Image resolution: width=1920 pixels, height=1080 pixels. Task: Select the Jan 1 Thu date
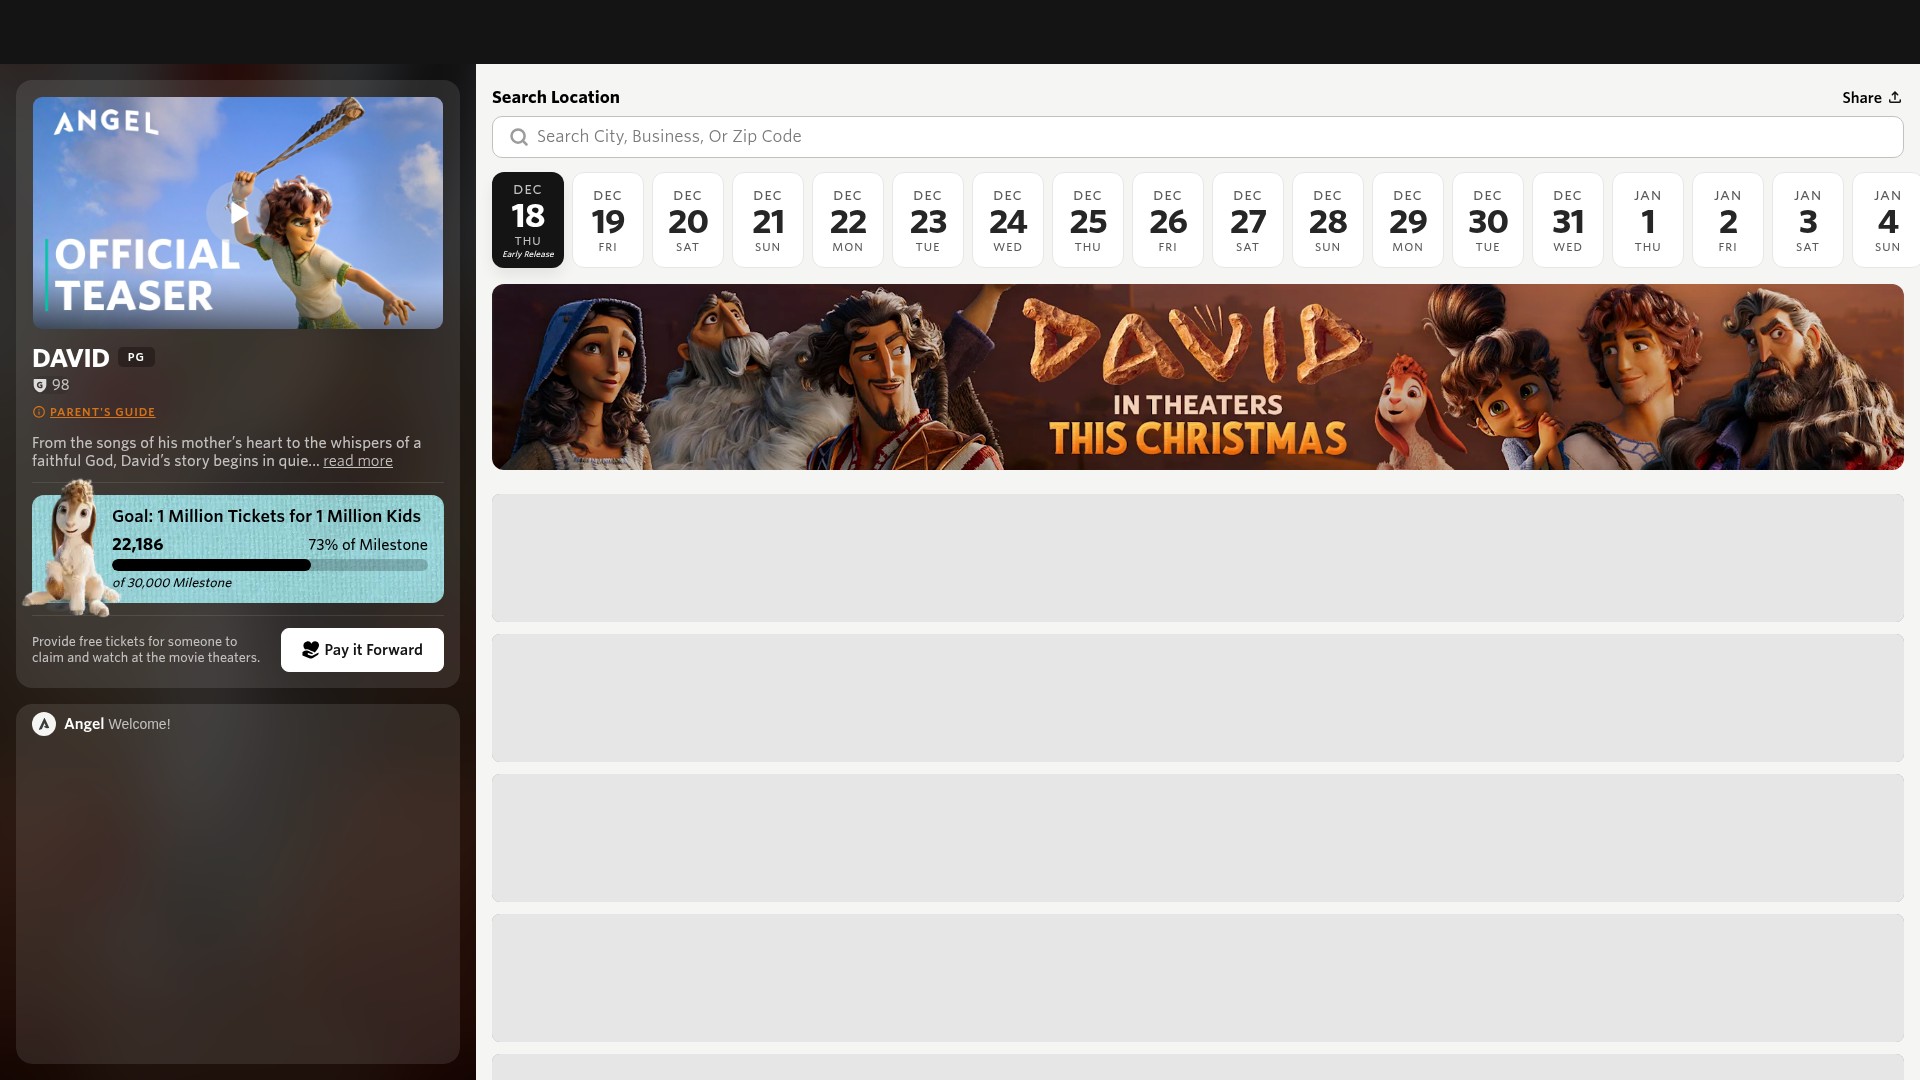click(x=1648, y=220)
